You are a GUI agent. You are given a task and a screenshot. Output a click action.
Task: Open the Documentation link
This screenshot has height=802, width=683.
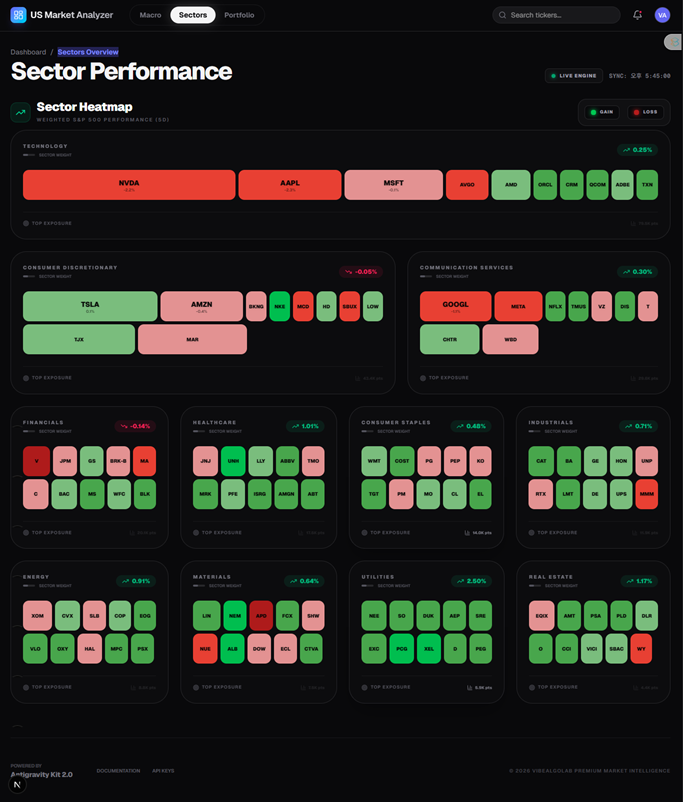coord(118,771)
